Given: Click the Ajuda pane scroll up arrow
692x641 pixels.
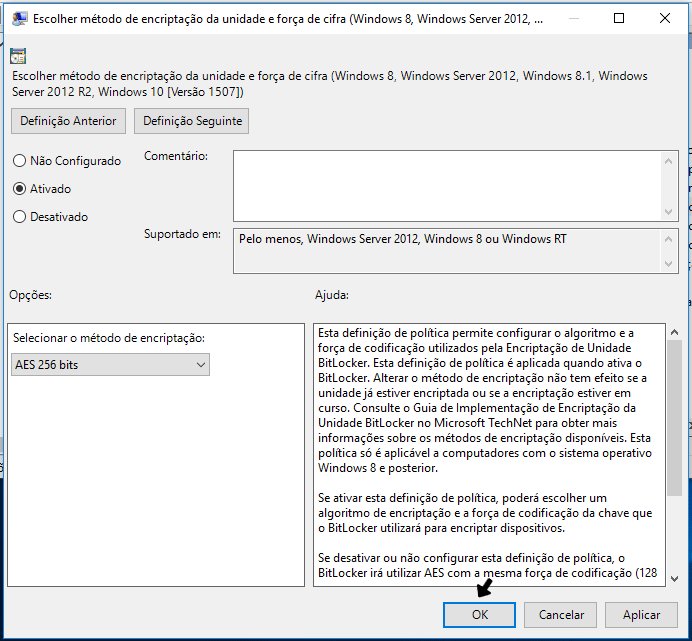Looking at the screenshot, I should tap(674, 332).
